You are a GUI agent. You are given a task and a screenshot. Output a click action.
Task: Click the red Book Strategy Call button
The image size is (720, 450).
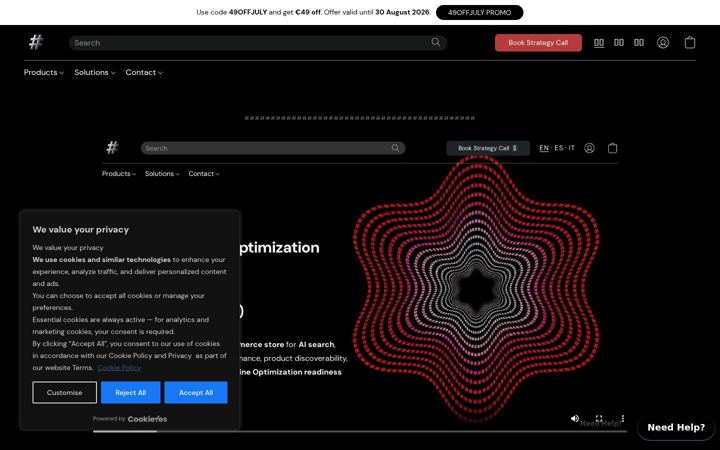coord(538,43)
